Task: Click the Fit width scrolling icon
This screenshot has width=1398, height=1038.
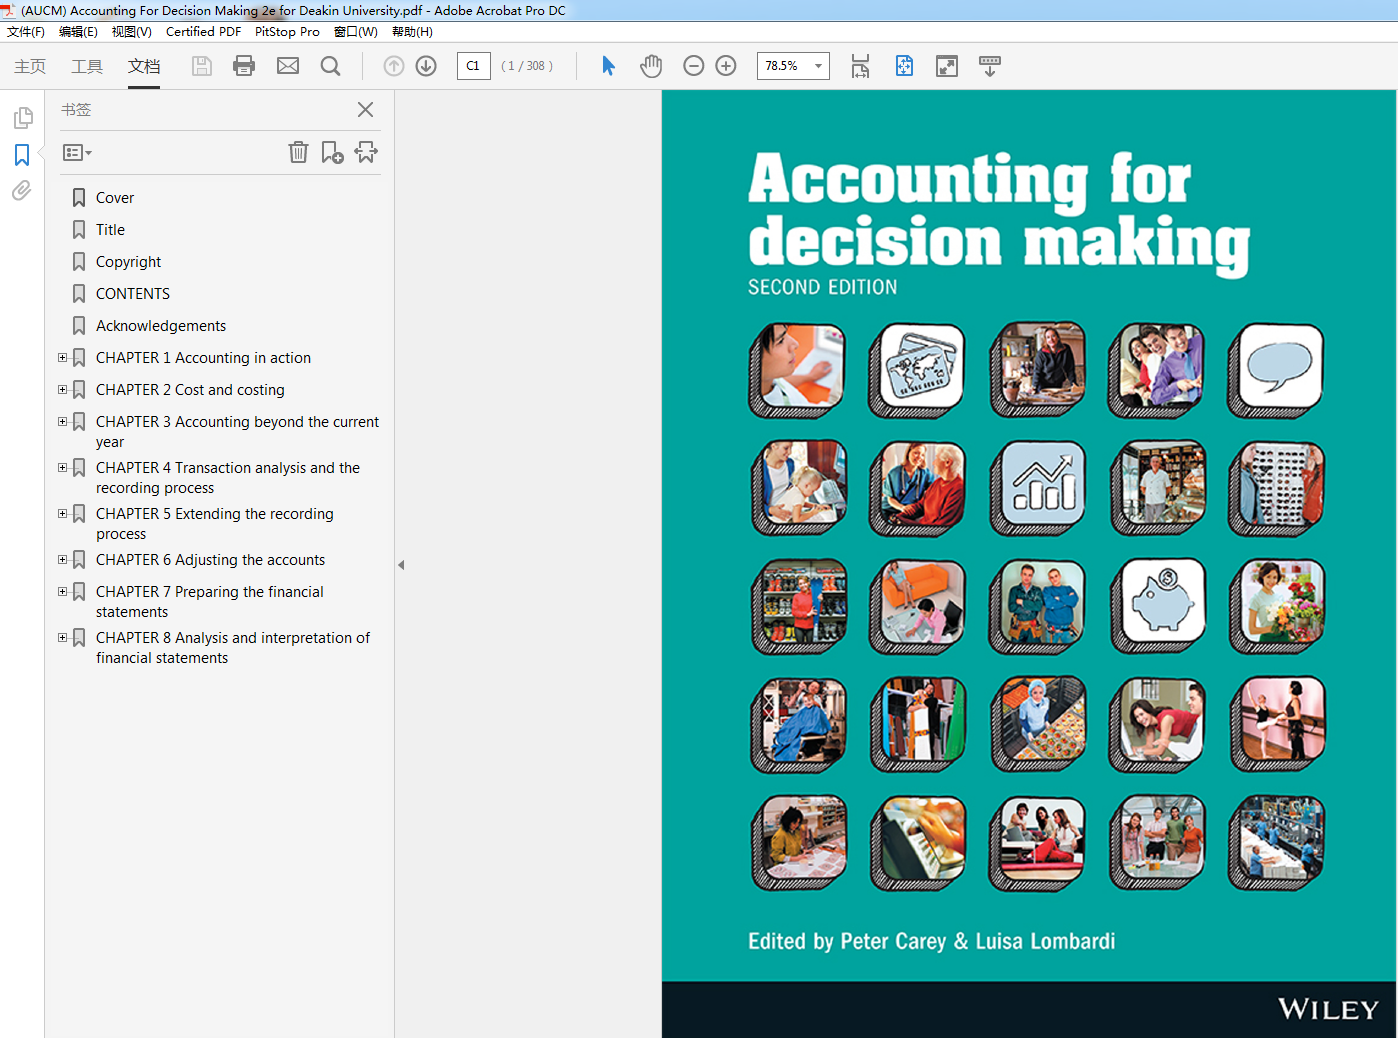Action: tap(860, 66)
